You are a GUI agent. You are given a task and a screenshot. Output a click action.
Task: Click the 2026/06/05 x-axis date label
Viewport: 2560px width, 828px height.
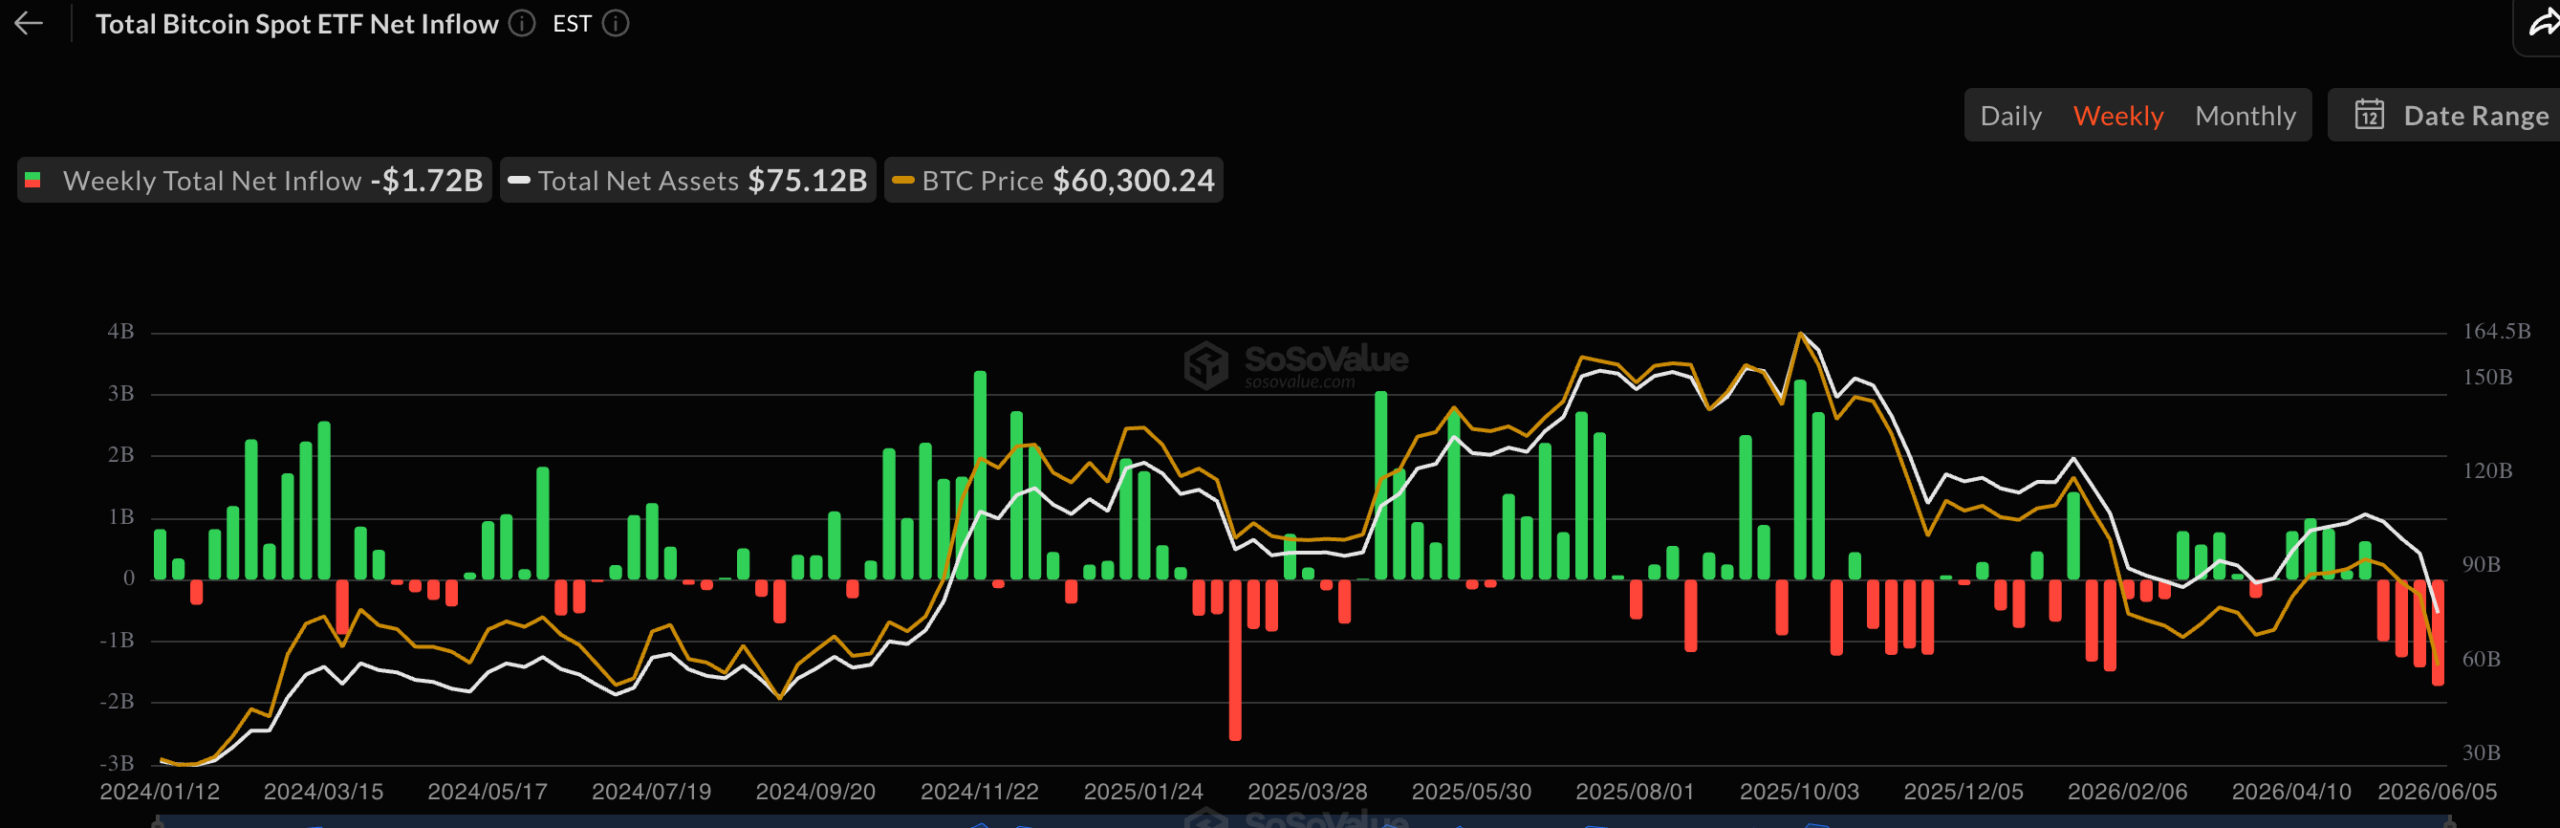[x=2437, y=792]
